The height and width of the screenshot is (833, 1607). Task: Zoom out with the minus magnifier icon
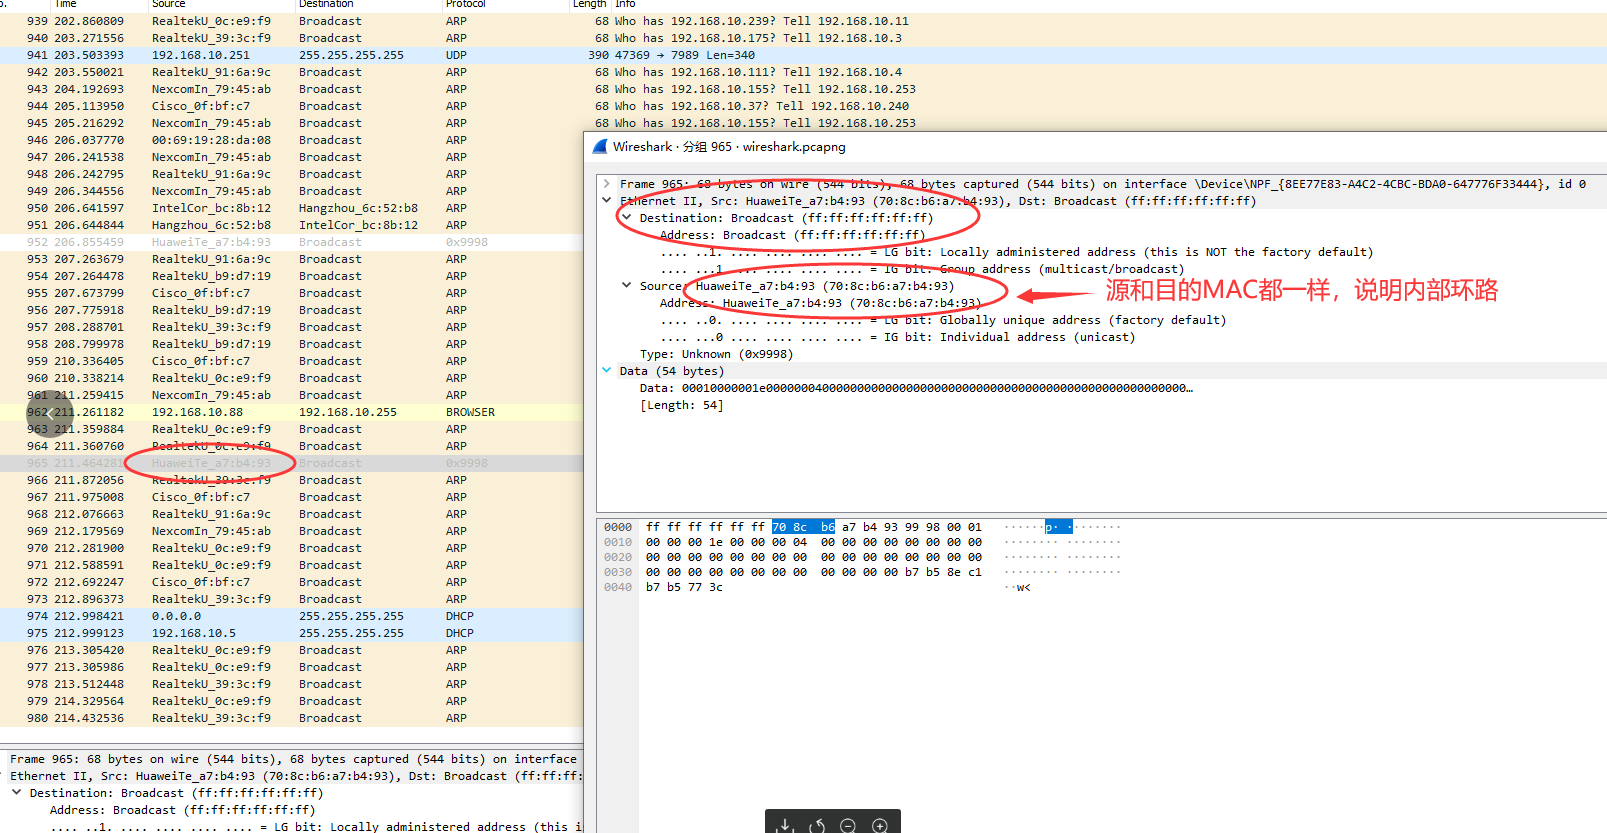tap(848, 825)
